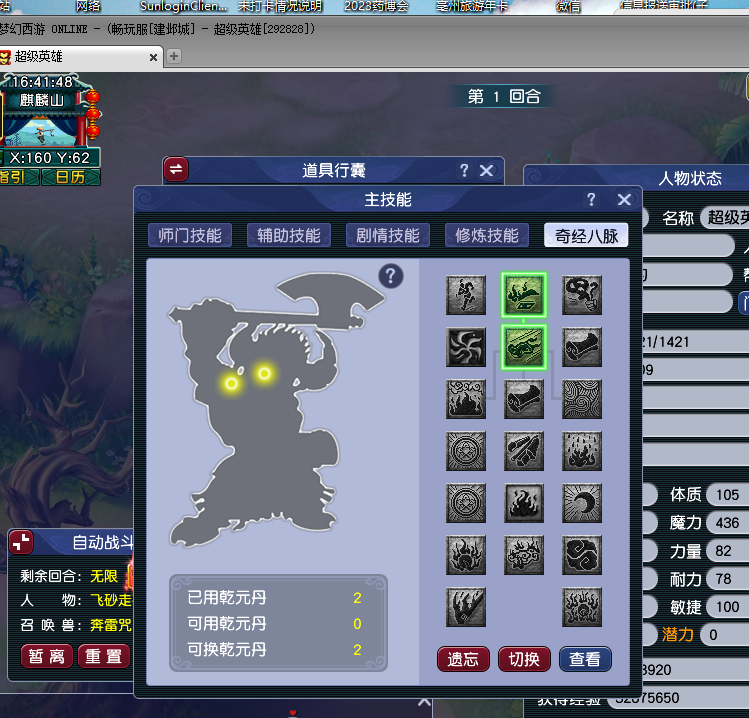Close the 主技能 skills window
The width and height of the screenshot is (749, 718).
[624, 200]
